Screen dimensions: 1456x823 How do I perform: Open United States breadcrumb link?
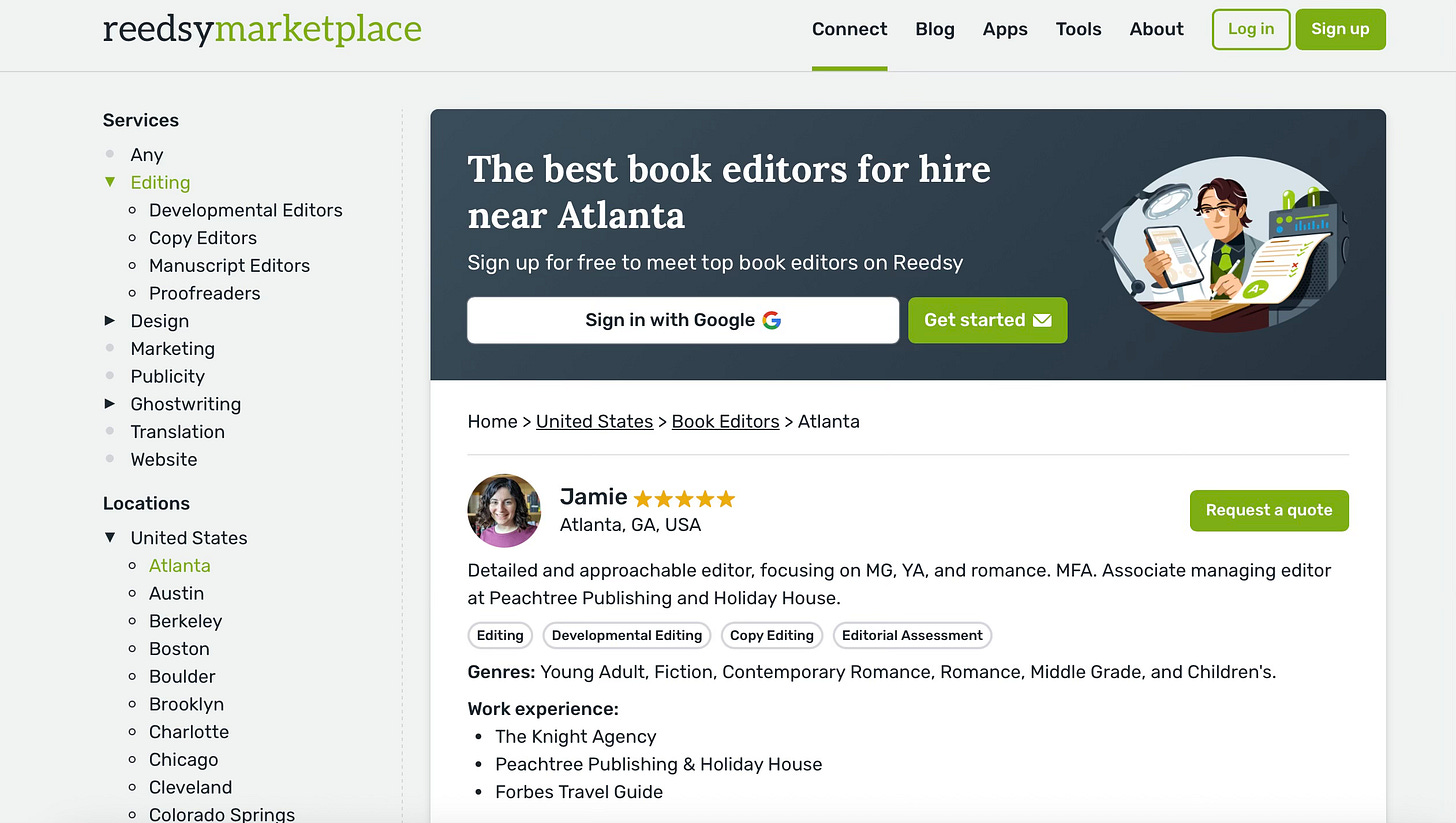594,422
